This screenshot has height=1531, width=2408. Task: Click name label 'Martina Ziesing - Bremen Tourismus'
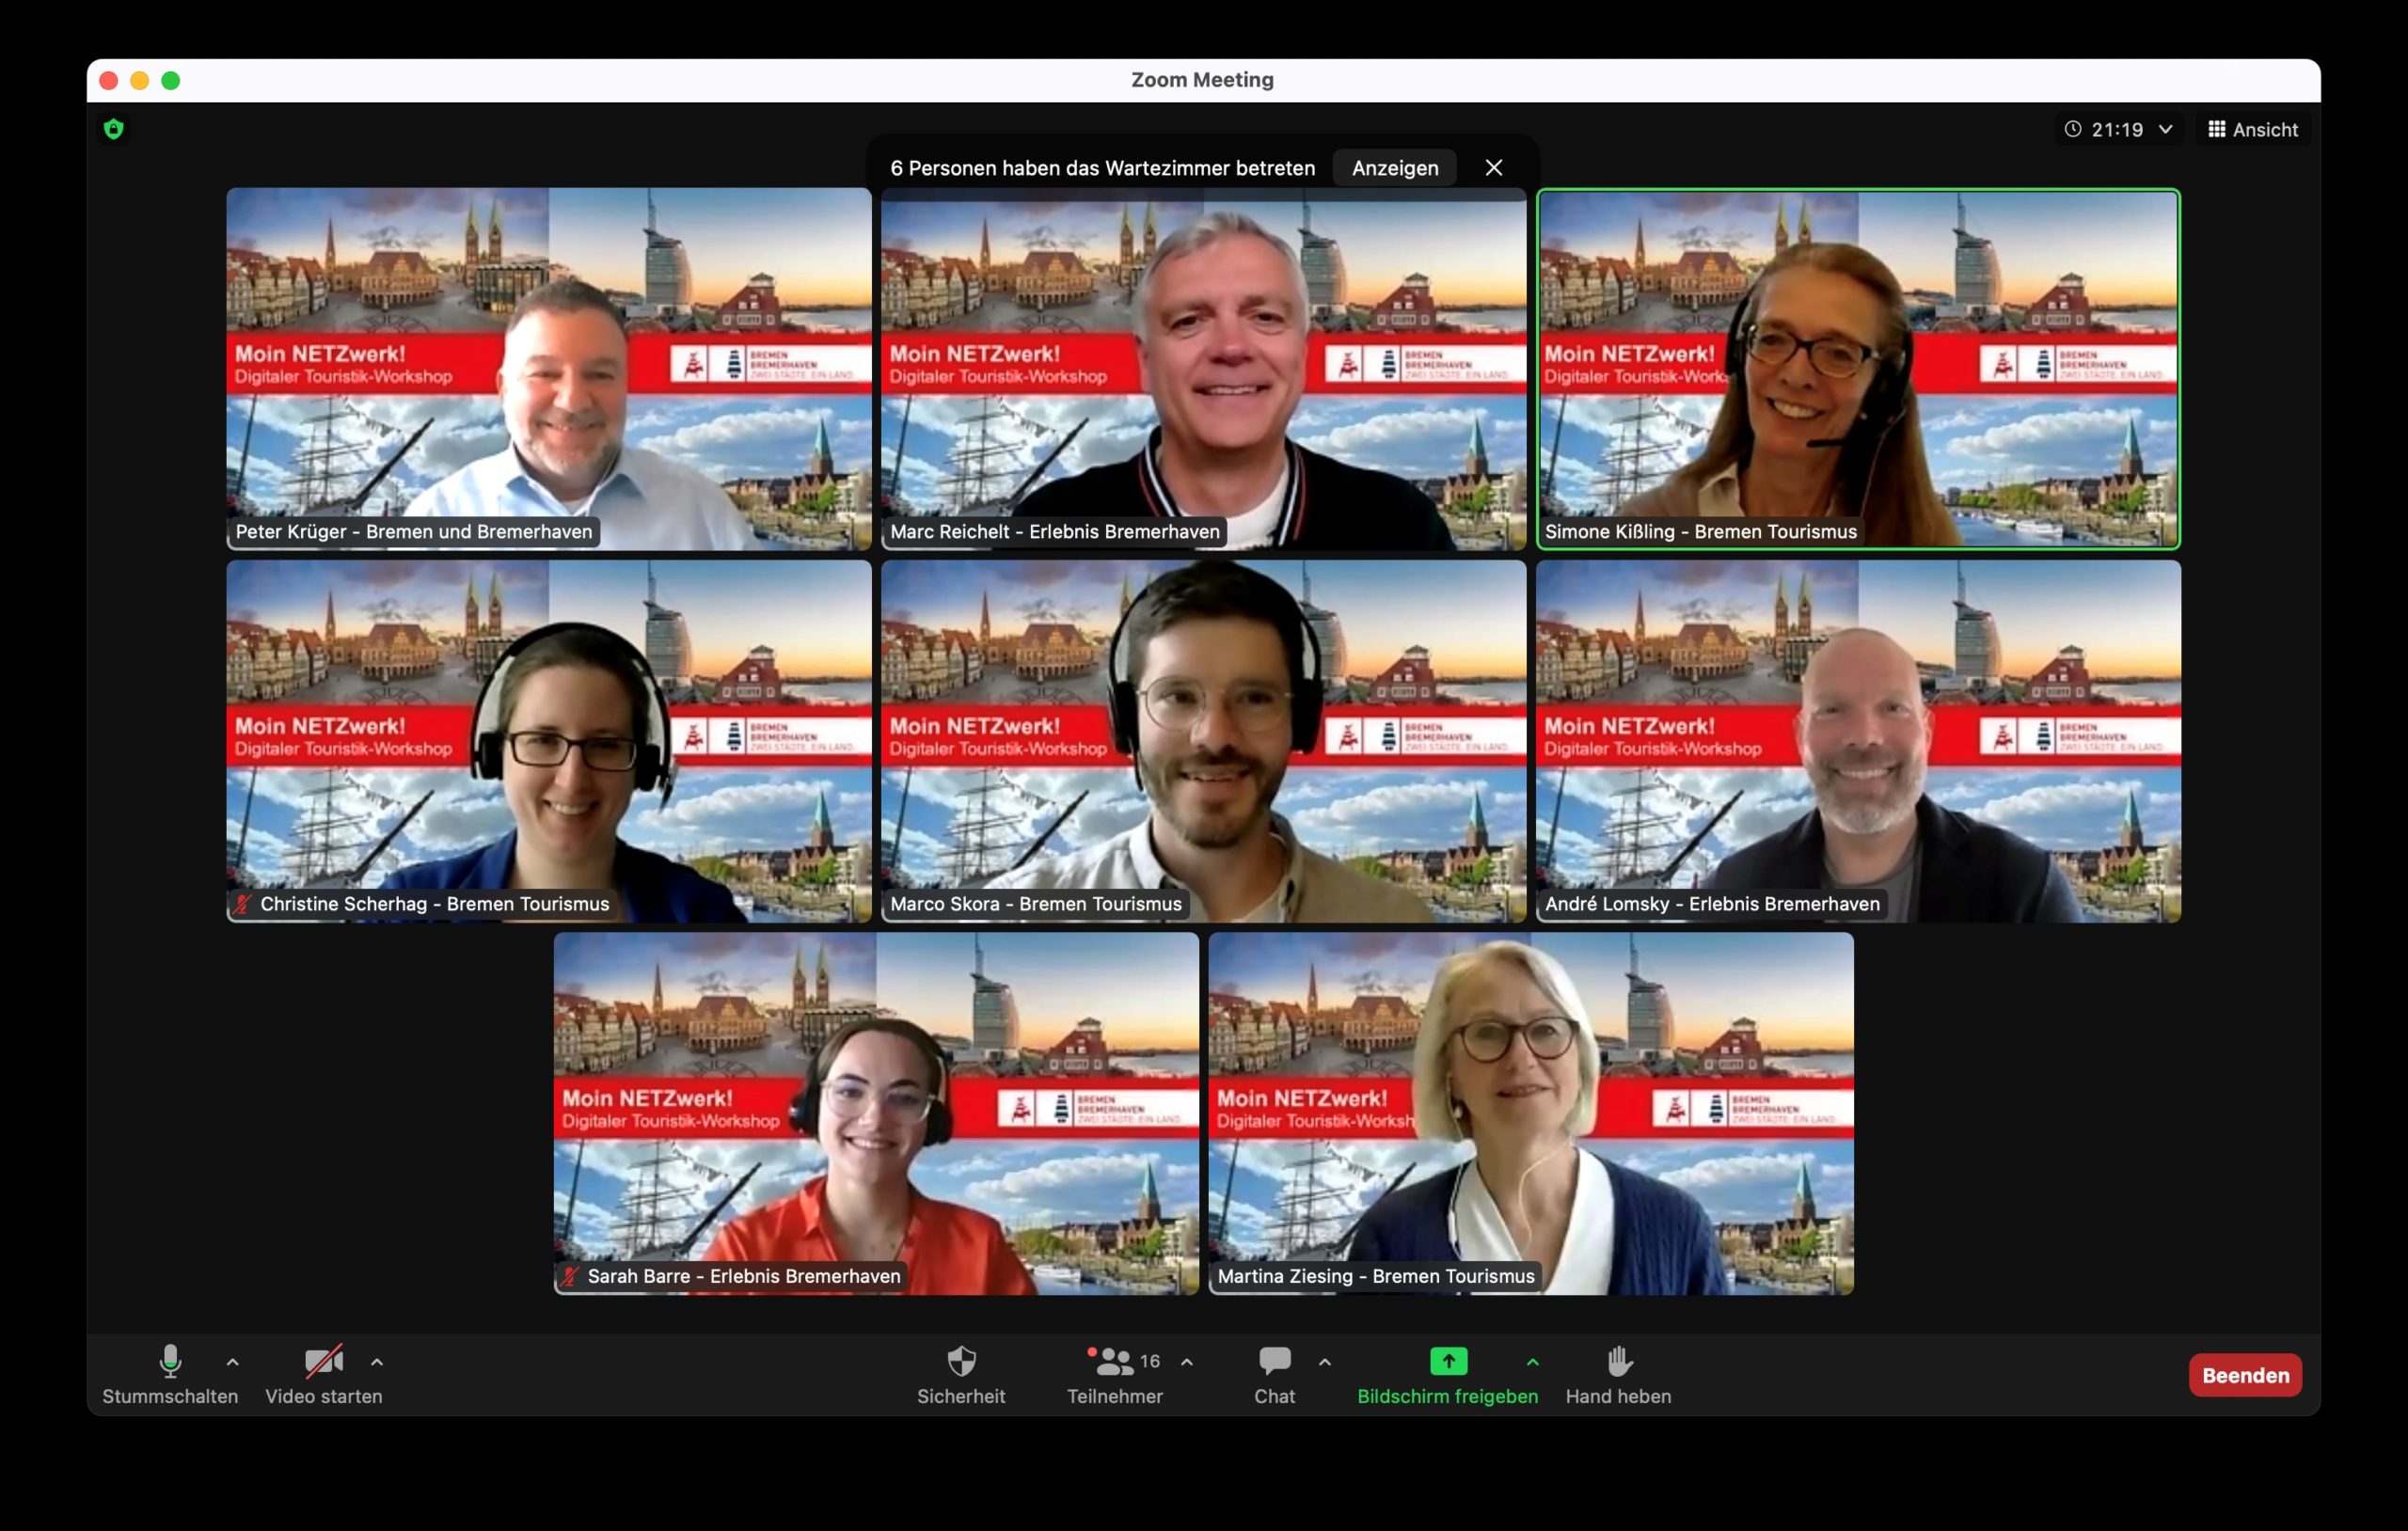pos(1376,1276)
